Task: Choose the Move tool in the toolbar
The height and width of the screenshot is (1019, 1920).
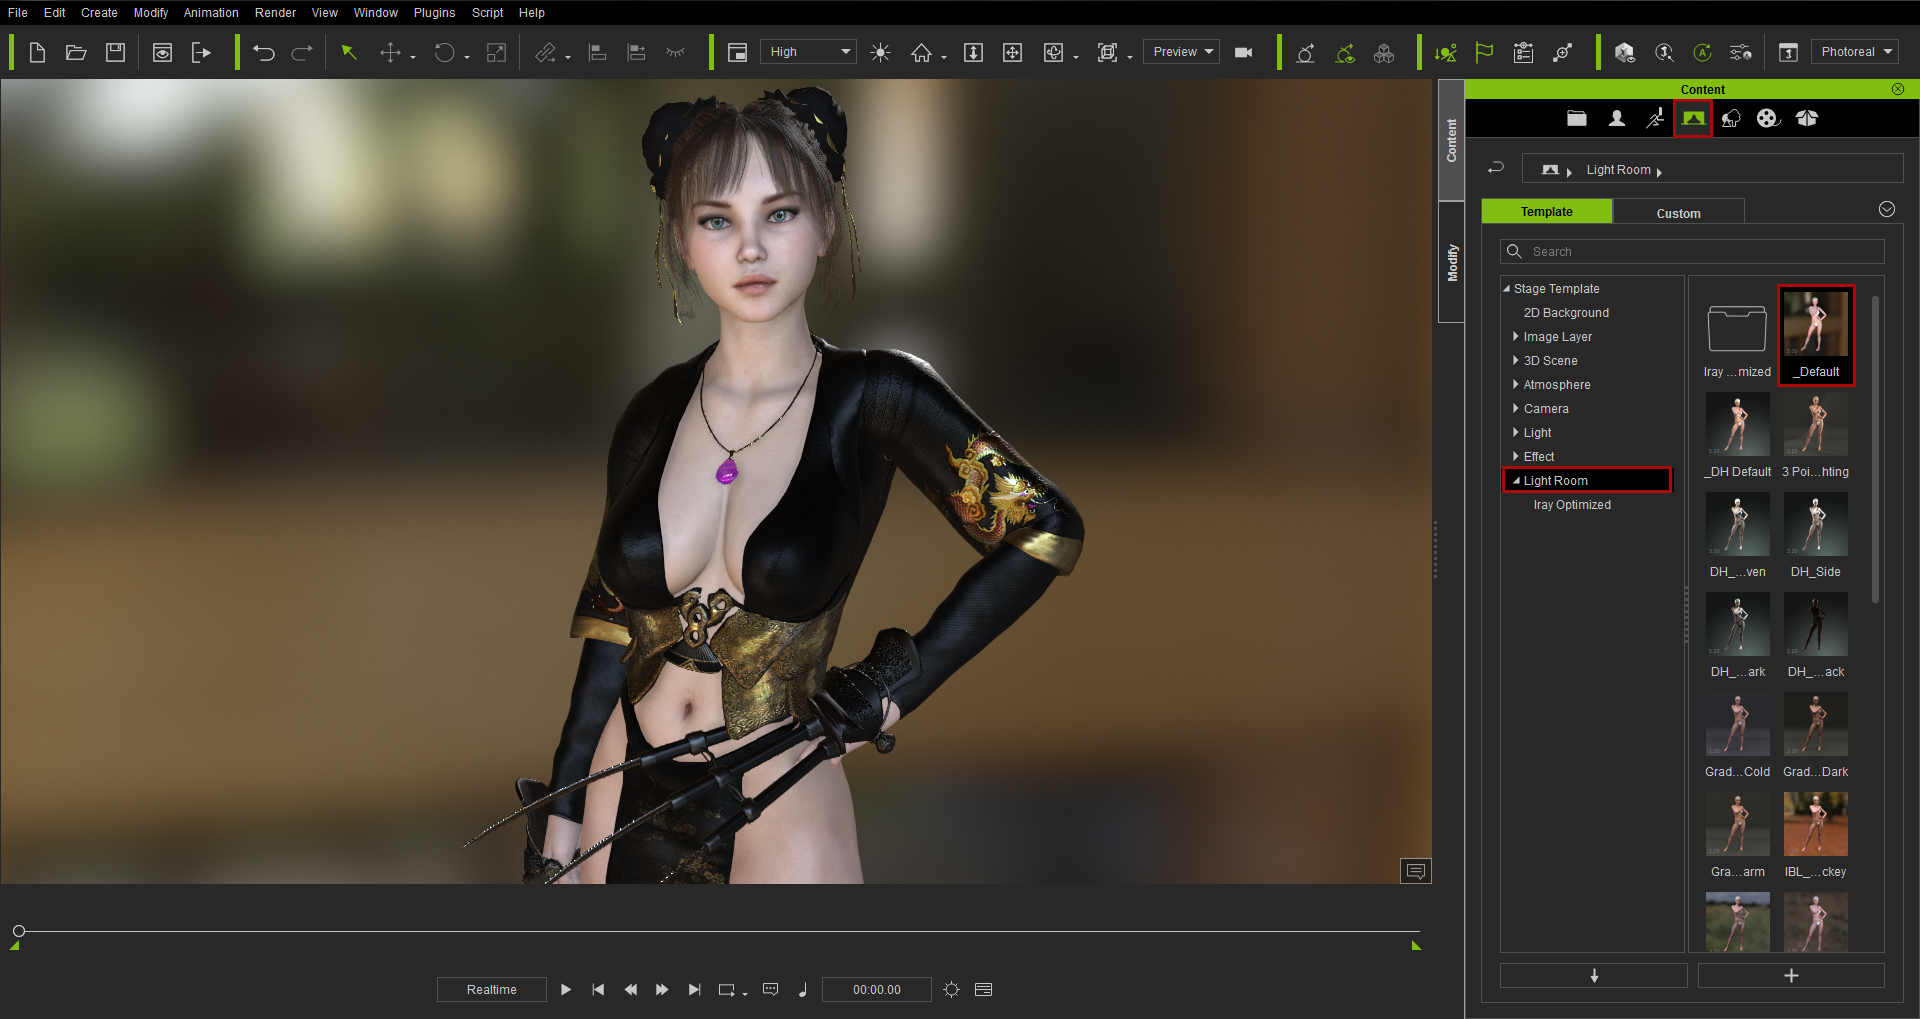Action: (390, 52)
